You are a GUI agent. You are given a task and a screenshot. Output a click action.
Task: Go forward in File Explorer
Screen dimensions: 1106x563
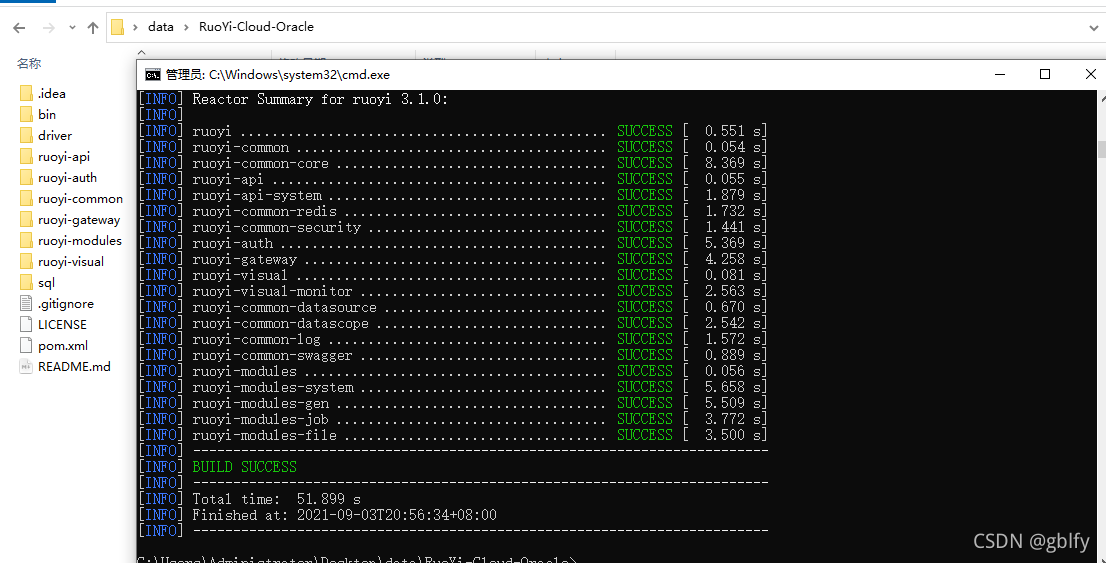(x=49, y=28)
